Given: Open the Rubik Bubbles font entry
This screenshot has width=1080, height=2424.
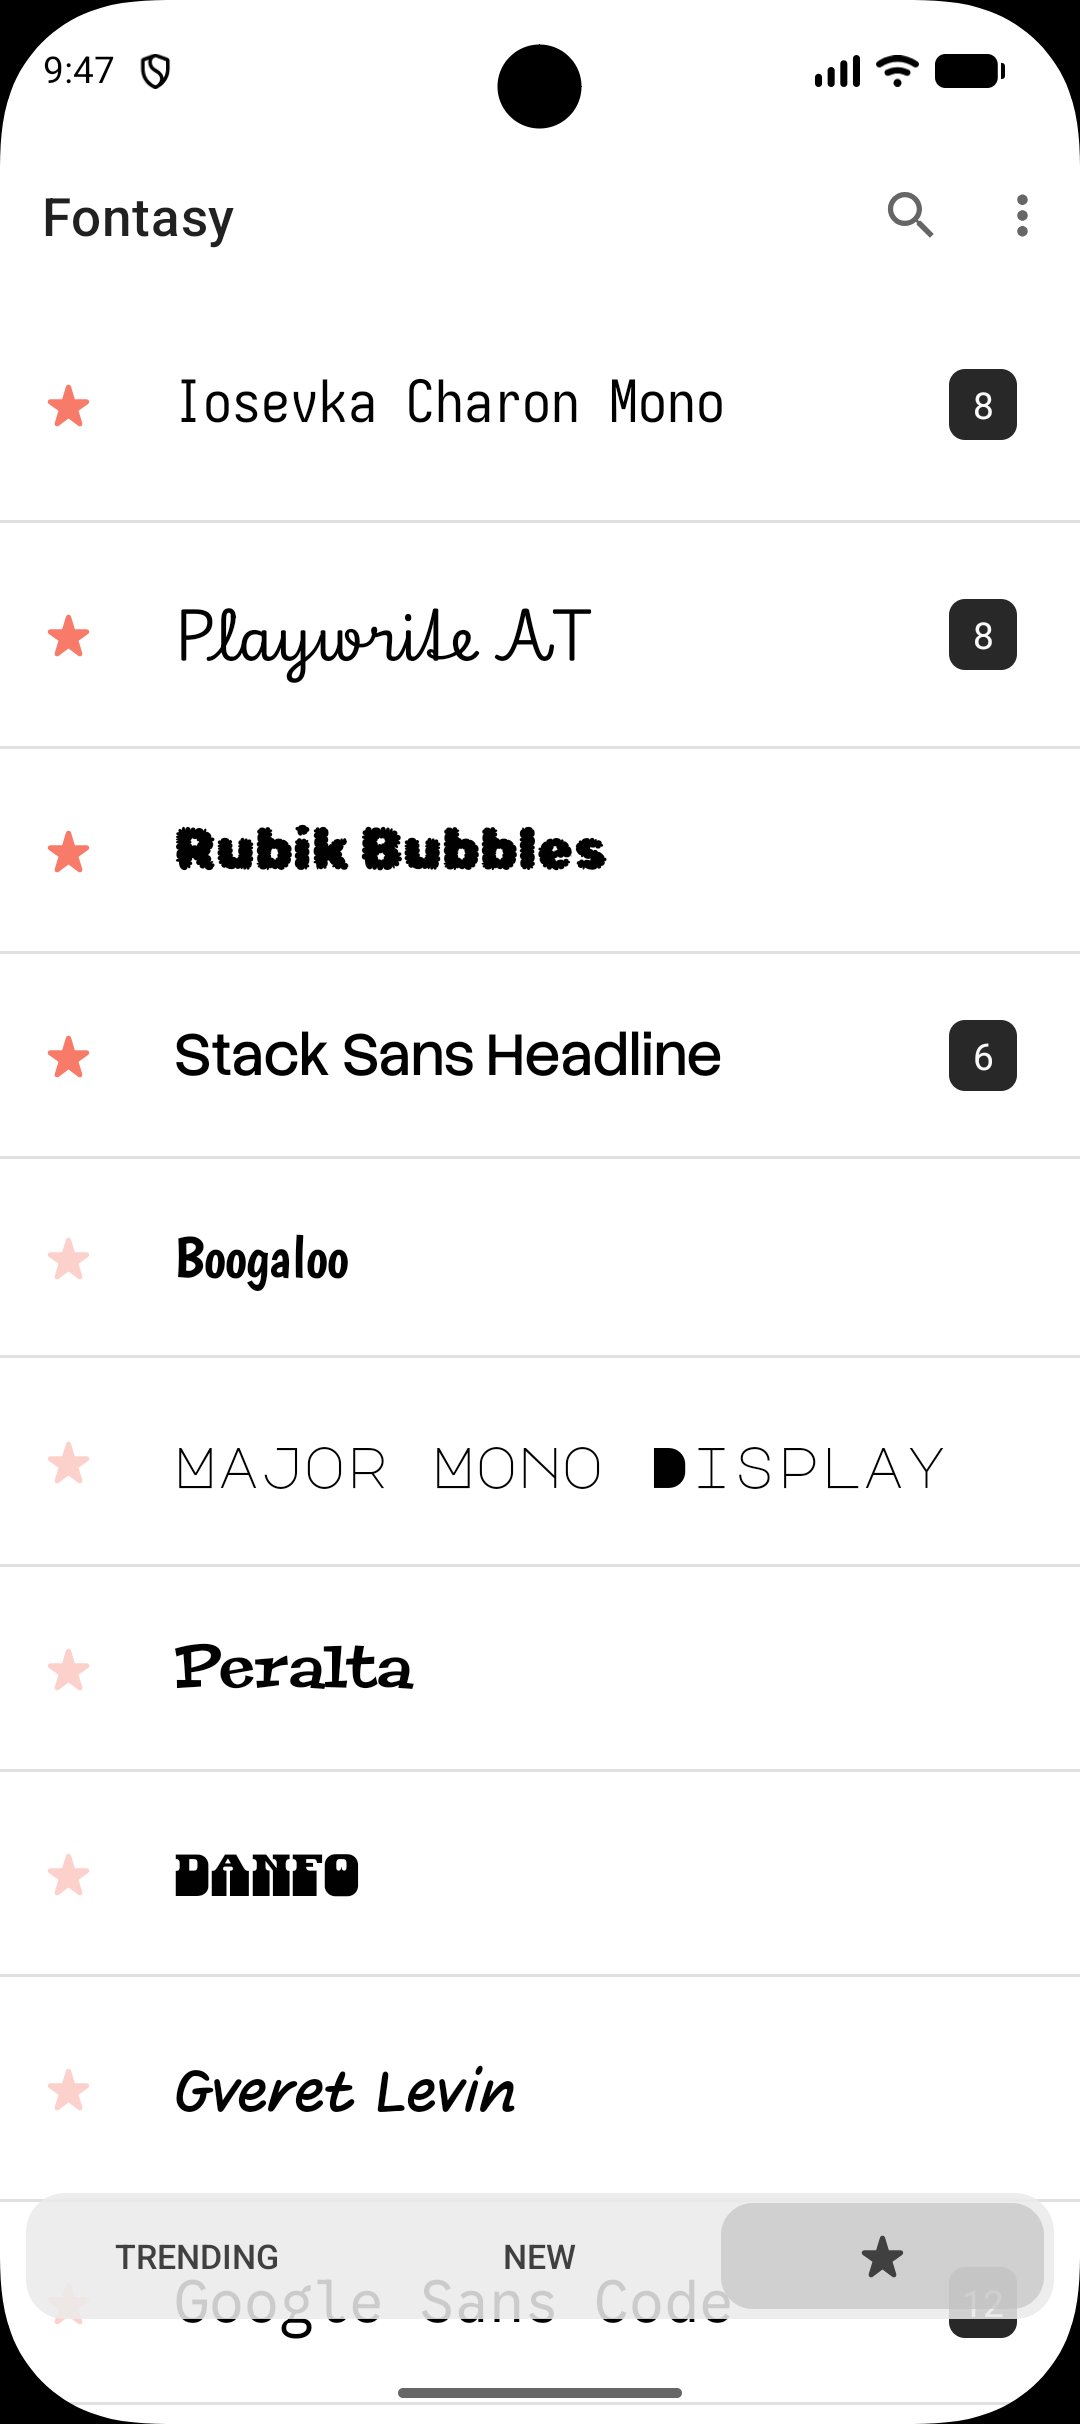Looking at the screenshot, I should (x=540, y=851).
